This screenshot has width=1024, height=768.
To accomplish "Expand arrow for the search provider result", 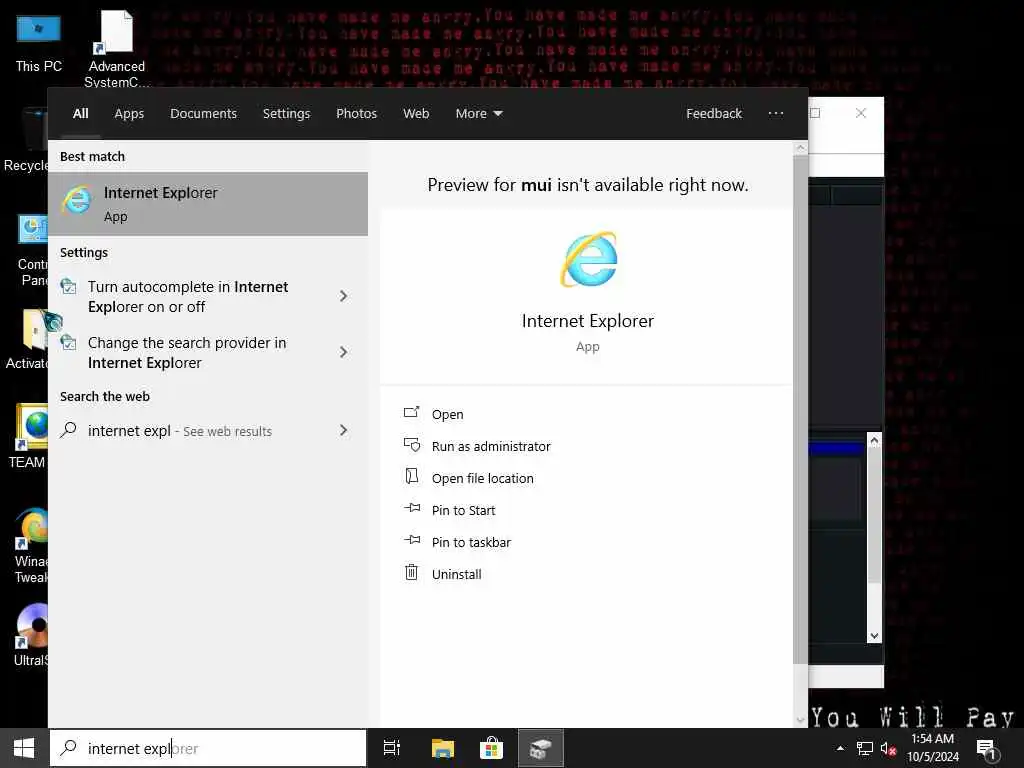I will (344, 353).
